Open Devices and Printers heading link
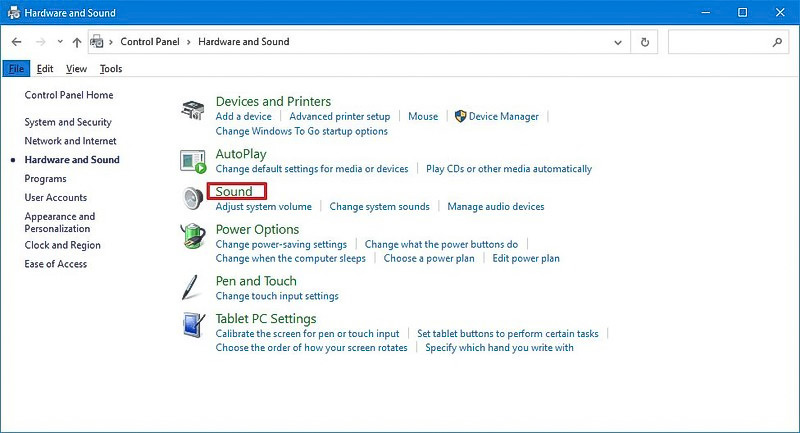This screenshot has height=433, width=800. pyautogui.click(x=273, y=101)
